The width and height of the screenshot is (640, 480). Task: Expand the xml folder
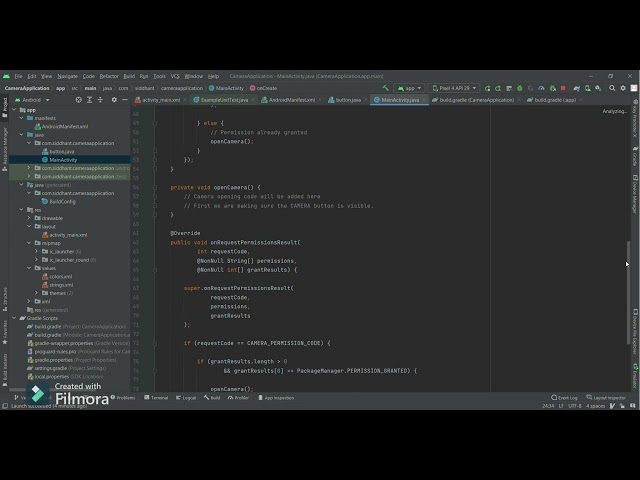point(29,301)
